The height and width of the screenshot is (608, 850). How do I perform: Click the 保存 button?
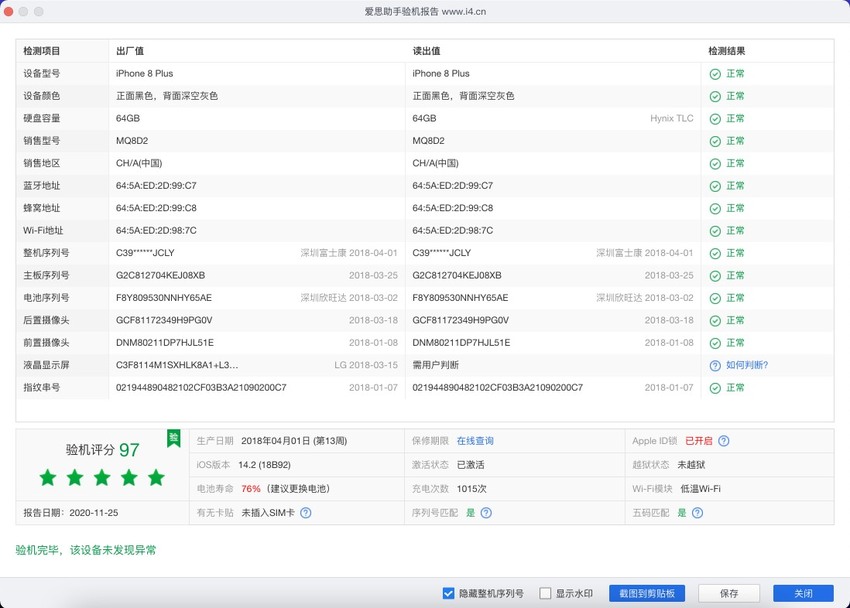click(x=729, y=593)
